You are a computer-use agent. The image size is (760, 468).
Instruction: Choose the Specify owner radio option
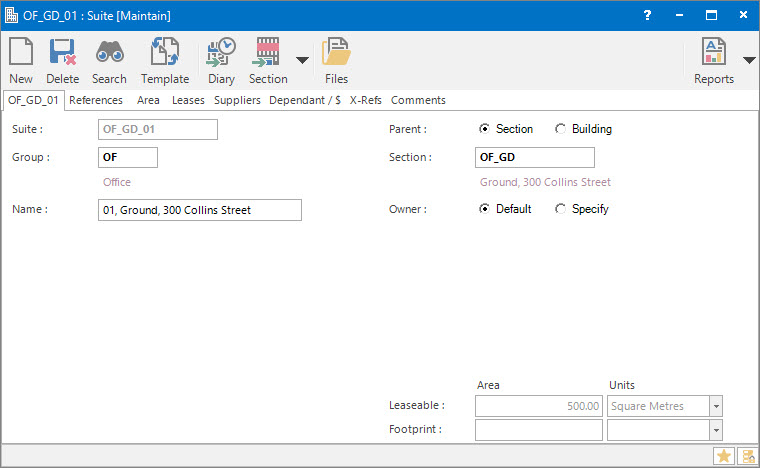[x=560, y=209]
